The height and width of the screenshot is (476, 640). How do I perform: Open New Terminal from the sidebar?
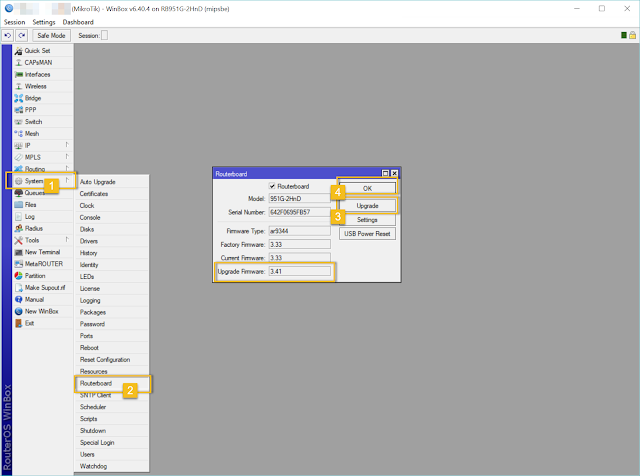pyautogui.click(x=43, y=252)
